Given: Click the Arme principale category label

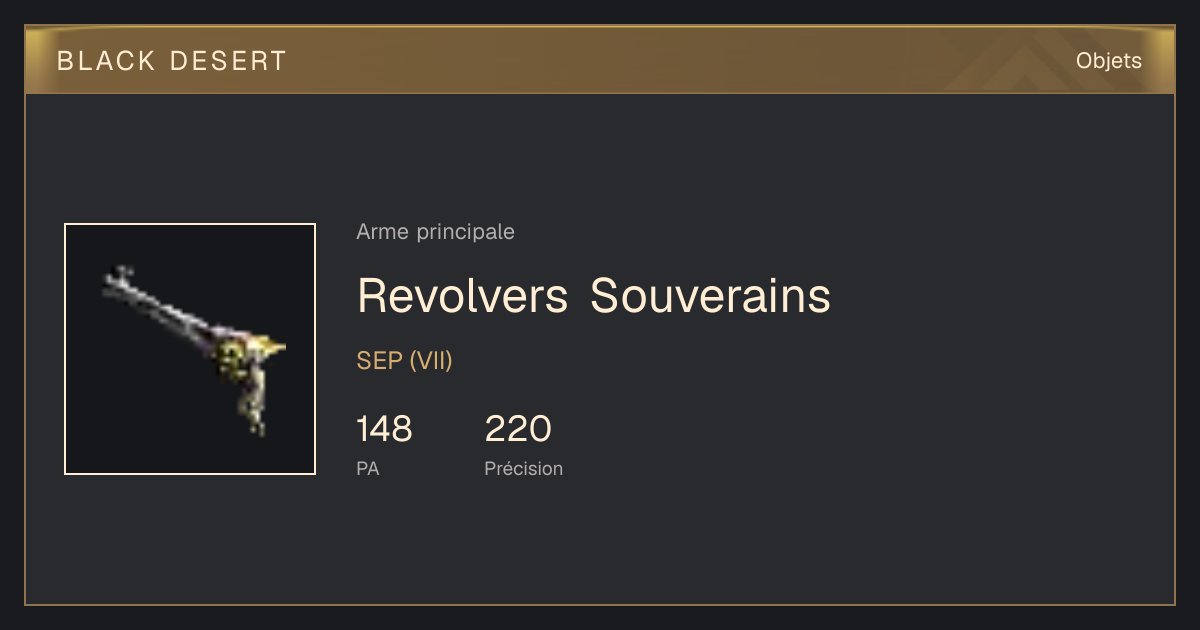Looking at the screenshot, I should [435, 233].
